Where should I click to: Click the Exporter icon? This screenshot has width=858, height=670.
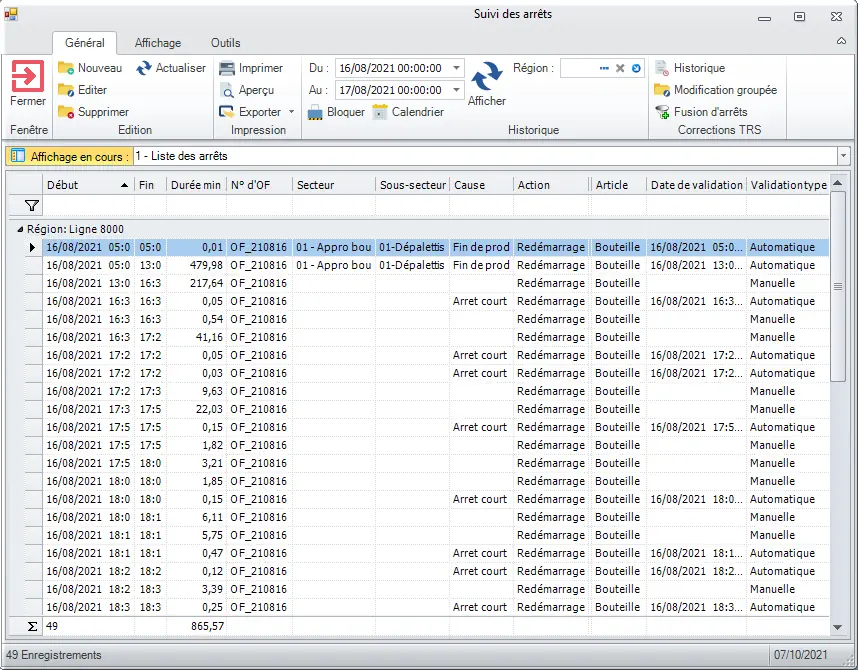click(x=227, y=112)
